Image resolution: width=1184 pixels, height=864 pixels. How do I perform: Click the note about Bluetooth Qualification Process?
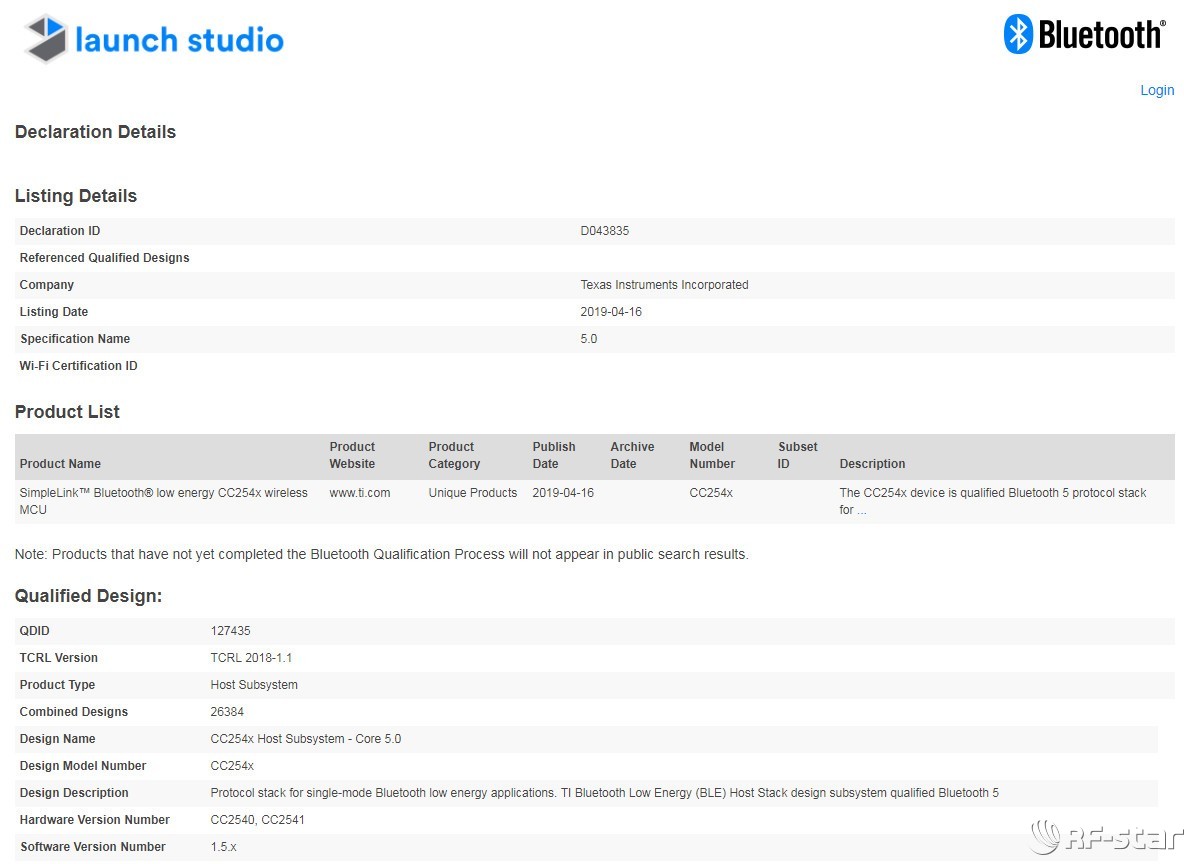pos(382,554)
